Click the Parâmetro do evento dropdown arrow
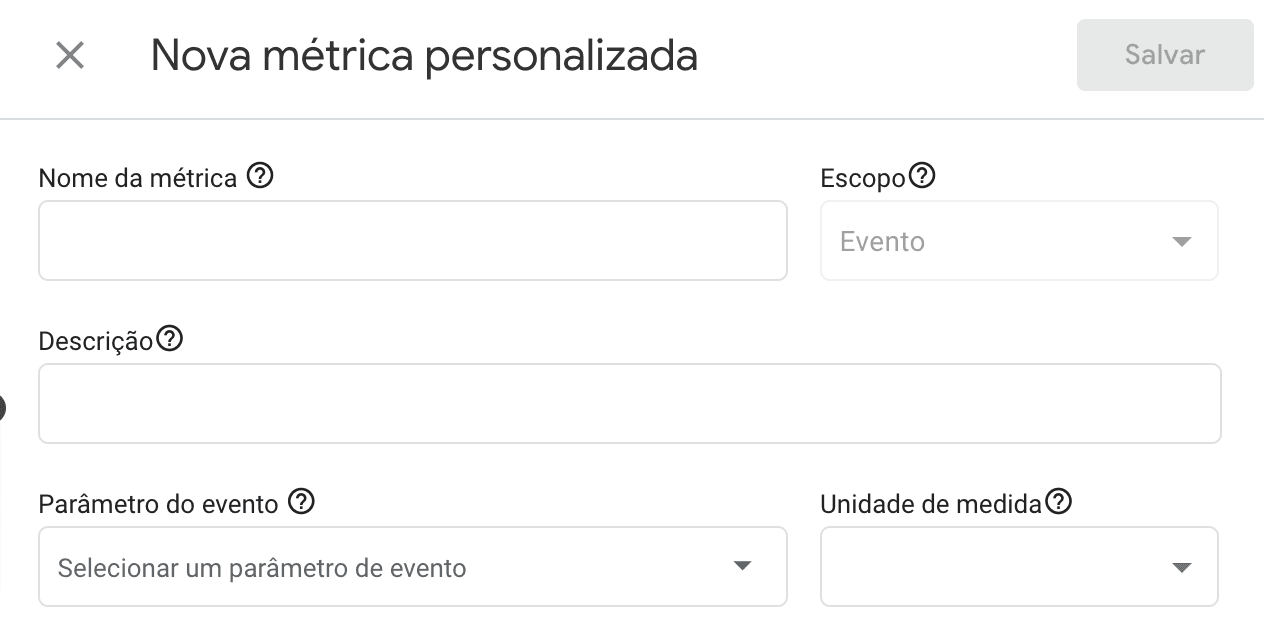This screenshot has width=1264, height=642. pyautogui.click(x=742, y=566)
